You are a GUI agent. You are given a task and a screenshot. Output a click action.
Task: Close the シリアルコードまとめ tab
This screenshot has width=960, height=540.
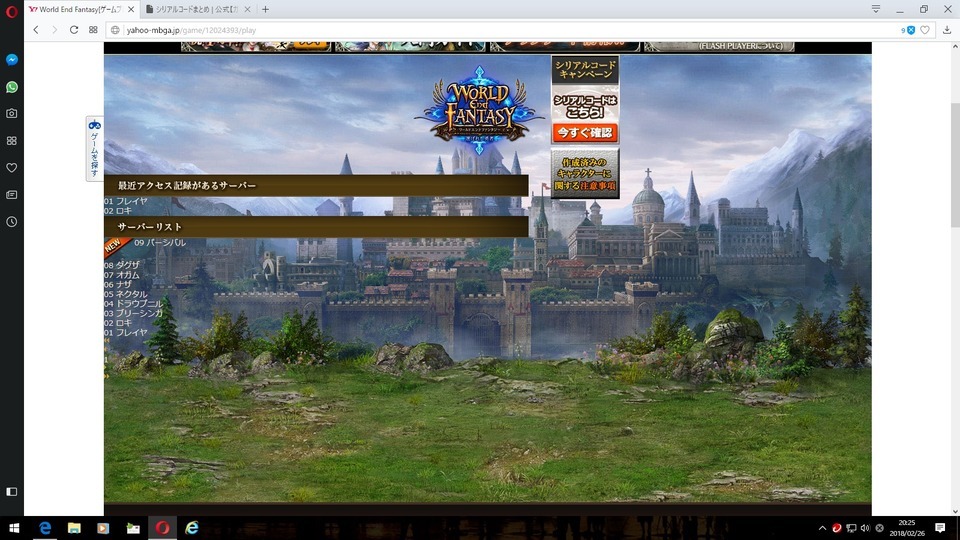[x=247, y=9]
